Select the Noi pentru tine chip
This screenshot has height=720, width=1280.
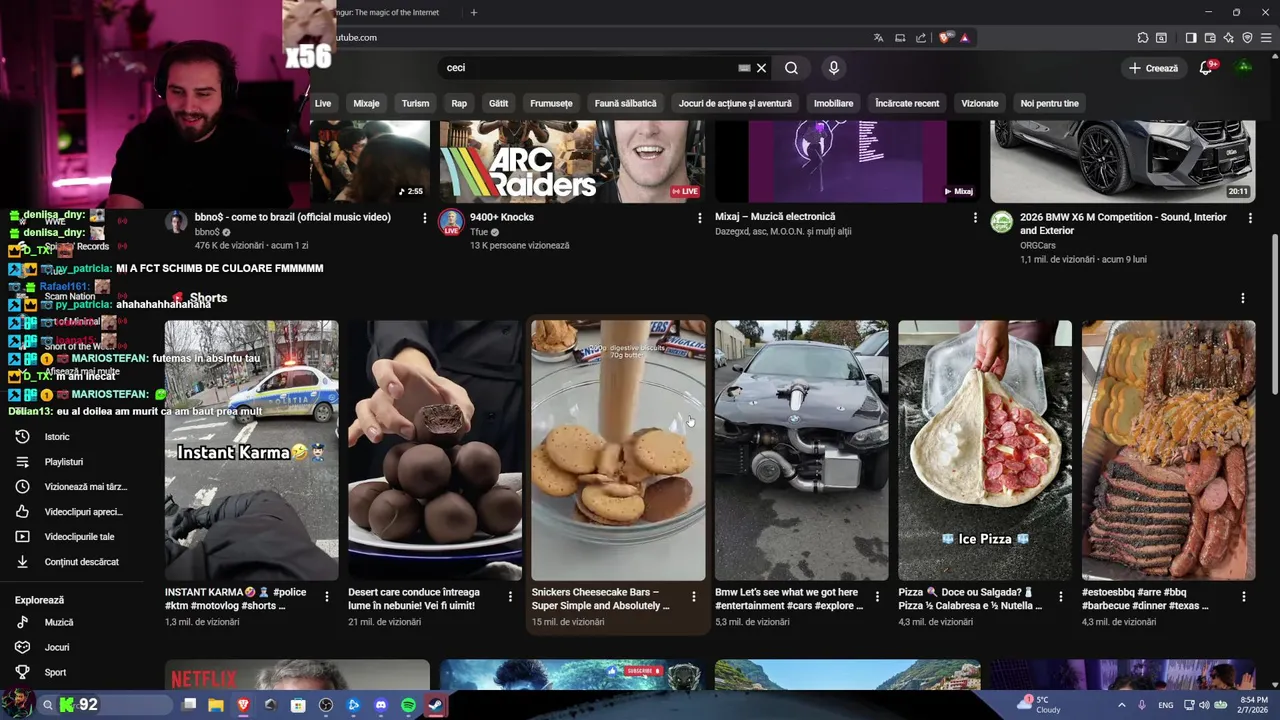tap(1049, 103)
